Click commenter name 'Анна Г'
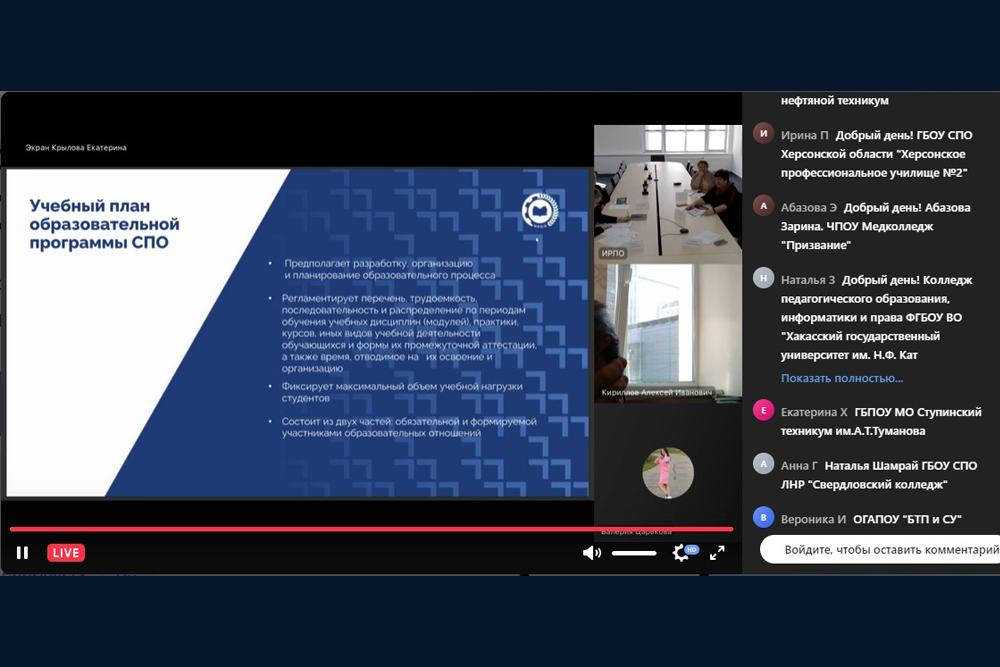 (798, 466)
